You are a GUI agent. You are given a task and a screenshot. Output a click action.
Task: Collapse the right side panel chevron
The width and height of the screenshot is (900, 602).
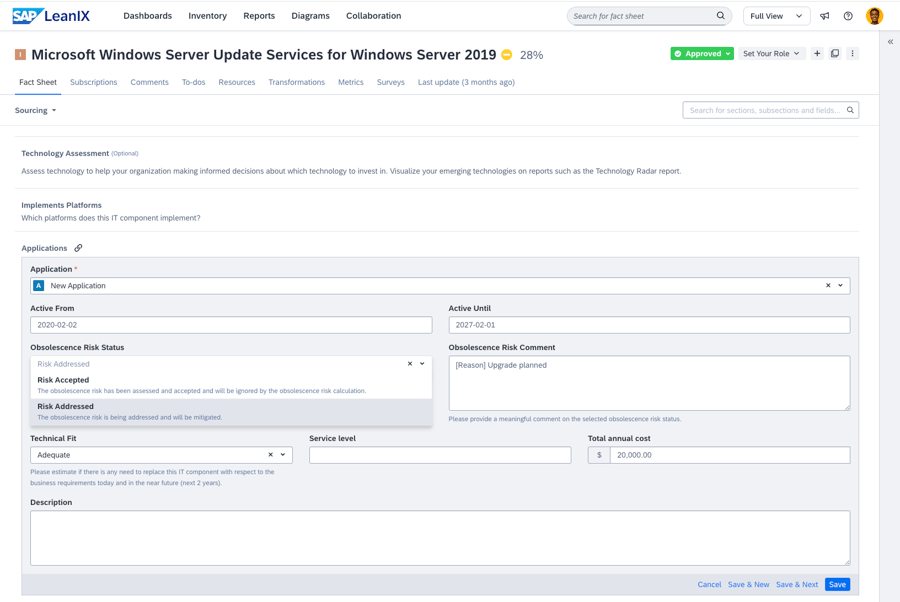[890, 42]
